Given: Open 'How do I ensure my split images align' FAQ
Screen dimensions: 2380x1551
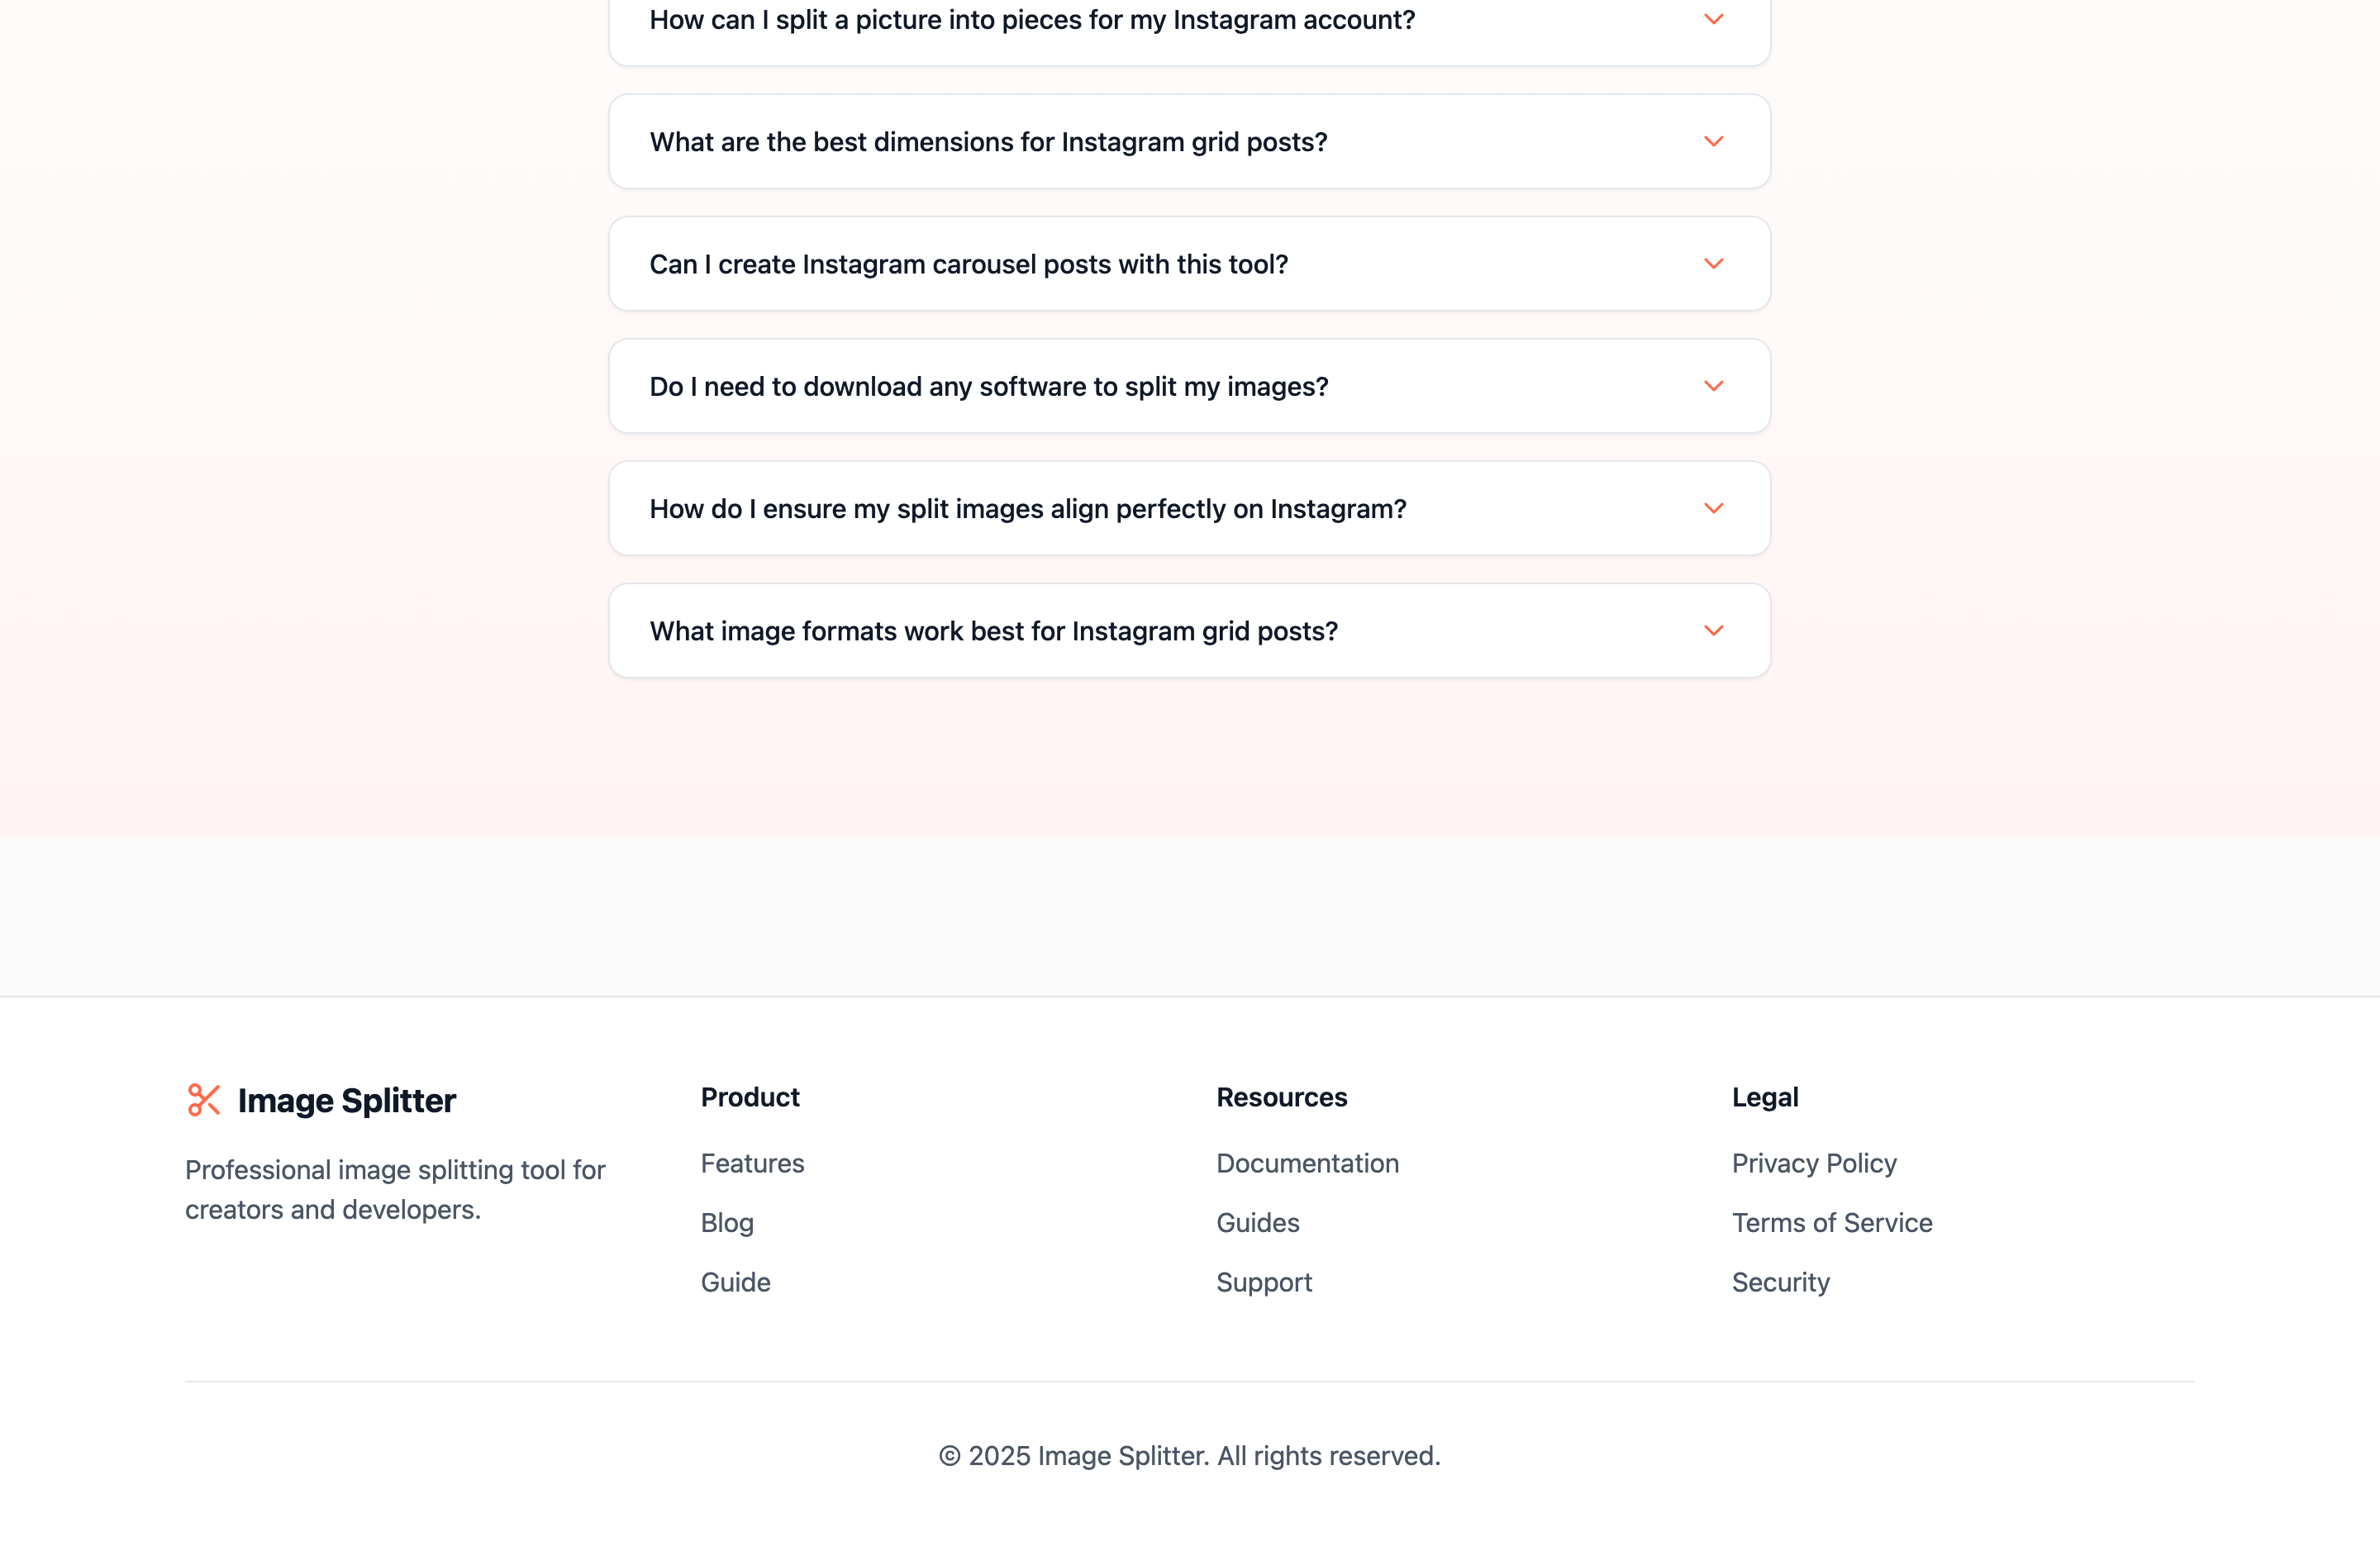Looking at the screenshot, I should tap(1189, 508).
